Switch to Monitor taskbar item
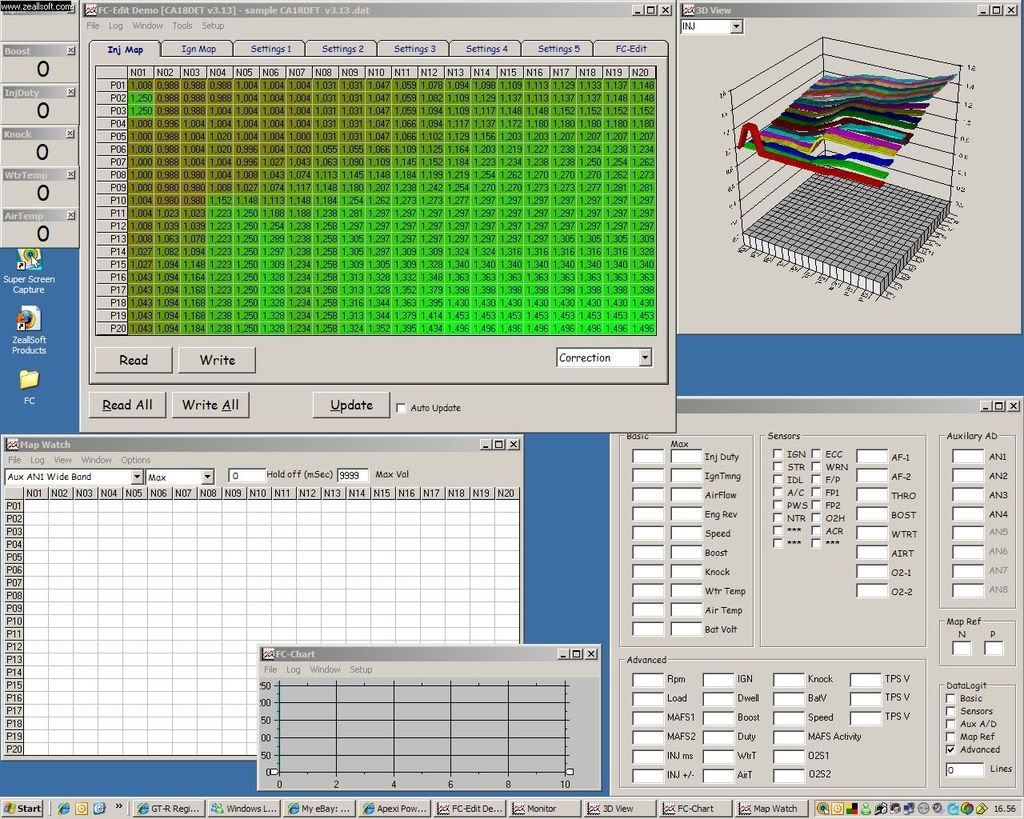Image resolution: width=1024 pixels, height=819 pixels. 545,809
